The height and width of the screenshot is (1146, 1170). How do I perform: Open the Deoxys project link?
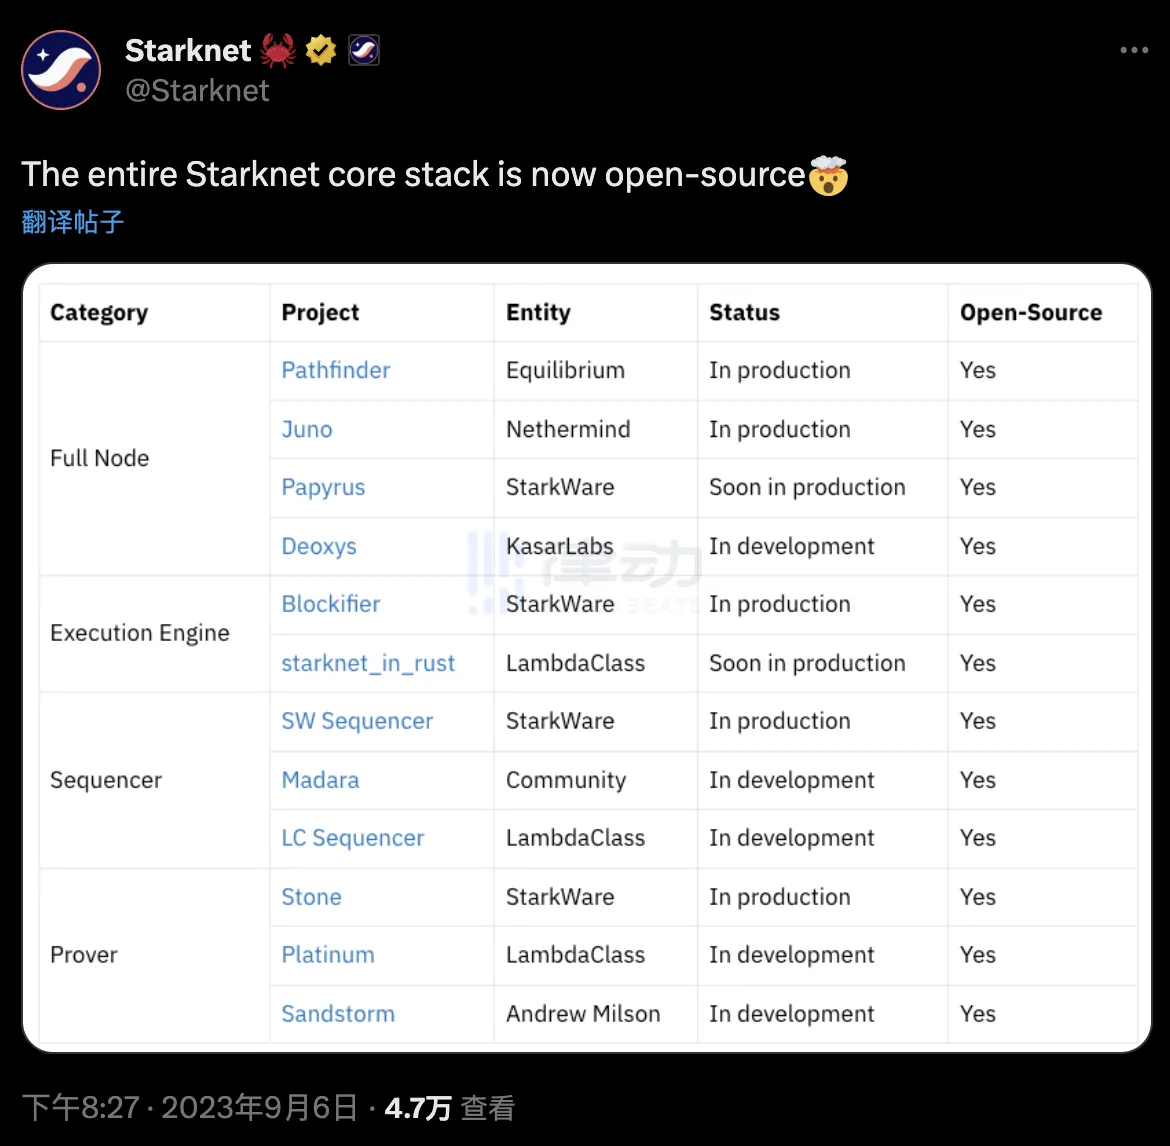(319, 546)
